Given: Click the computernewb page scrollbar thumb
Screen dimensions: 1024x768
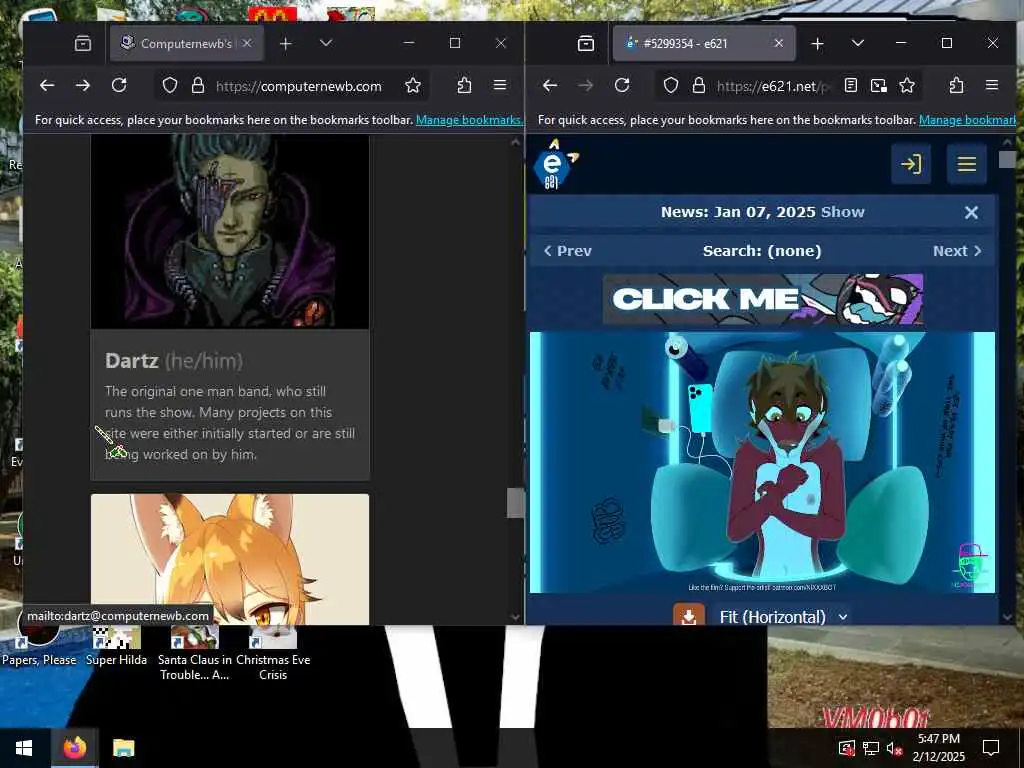Looking at the screenshot, I should (515, 503).
